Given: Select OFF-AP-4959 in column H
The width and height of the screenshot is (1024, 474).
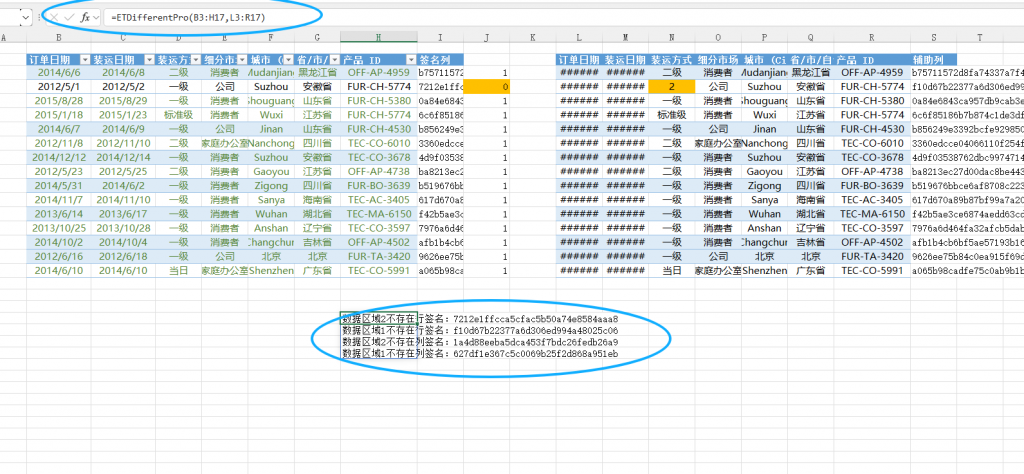Looking at the screenshot, I should tap(379, 72).
